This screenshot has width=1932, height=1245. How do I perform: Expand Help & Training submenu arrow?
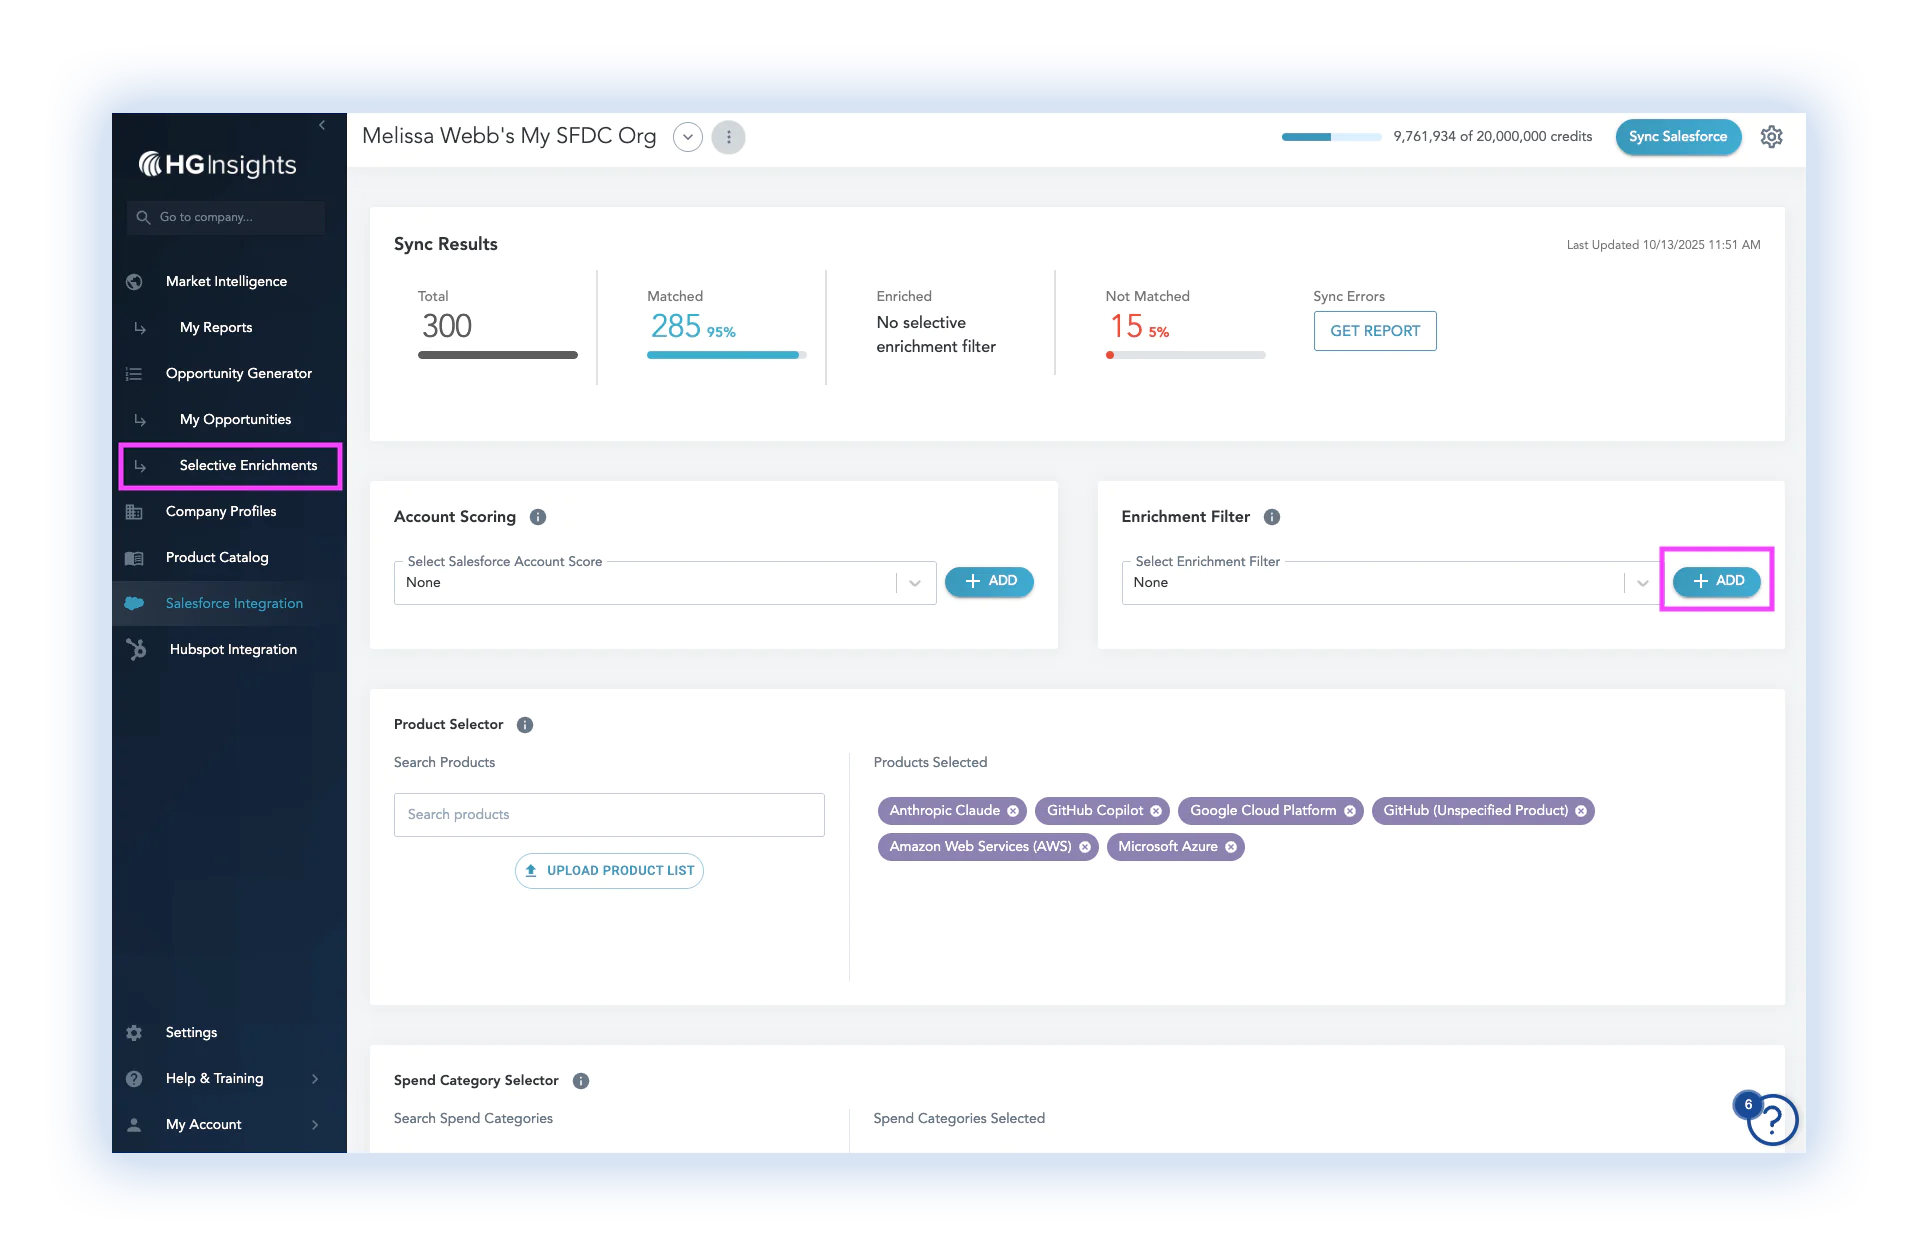tap(315, 1079)
